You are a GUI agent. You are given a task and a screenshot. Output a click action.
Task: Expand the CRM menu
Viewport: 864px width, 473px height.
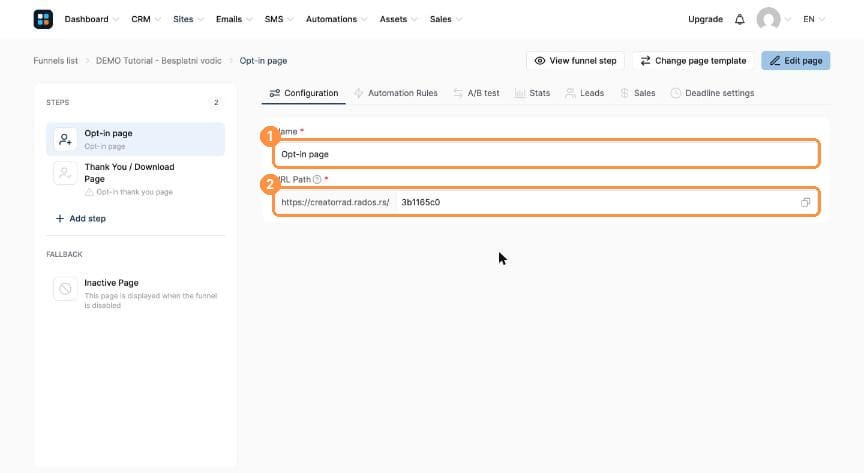[x=145, y=19]
